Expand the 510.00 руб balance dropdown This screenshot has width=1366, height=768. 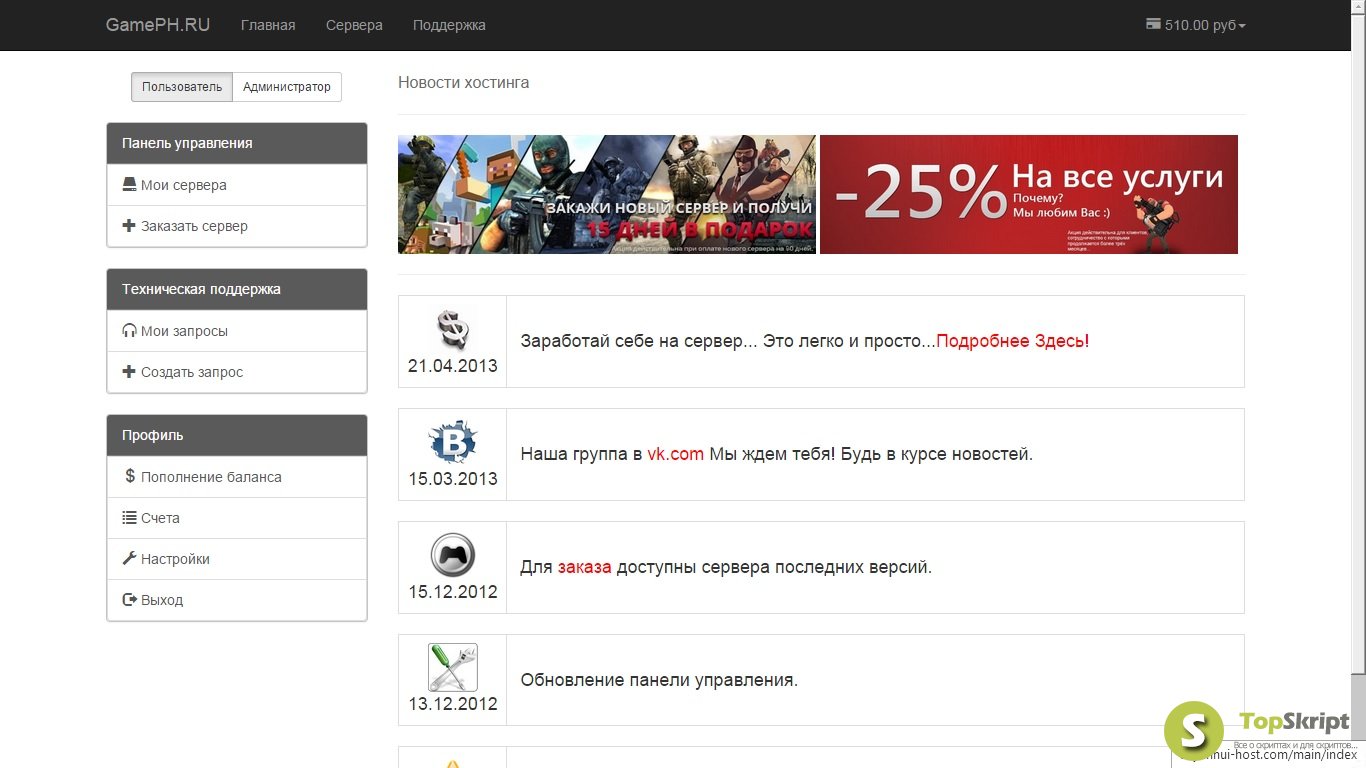(1196, 25)
